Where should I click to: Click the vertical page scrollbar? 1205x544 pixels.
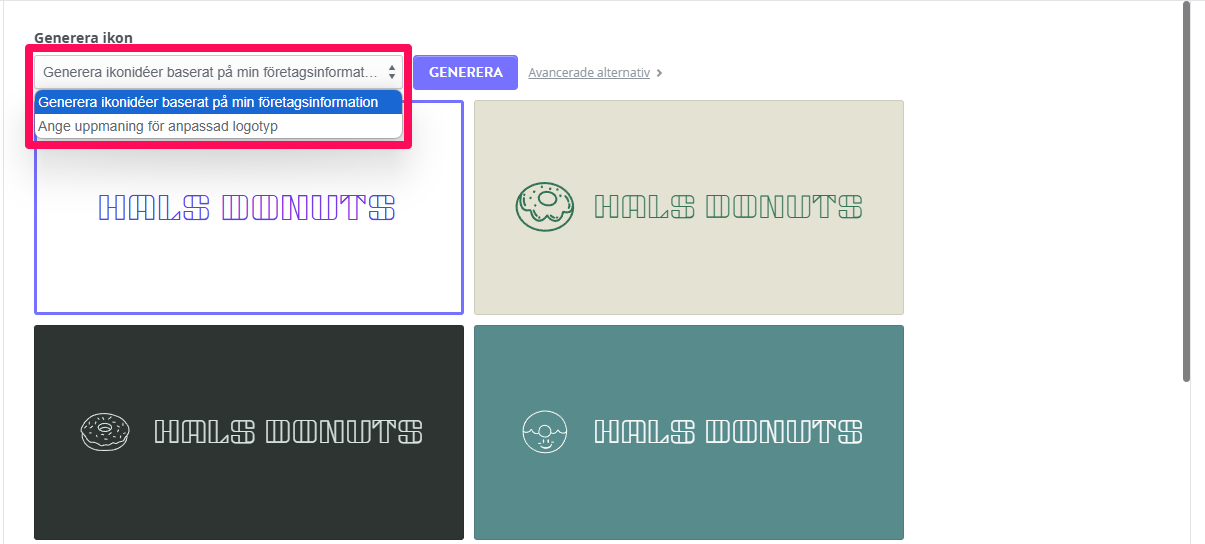tap(1187, 192)
